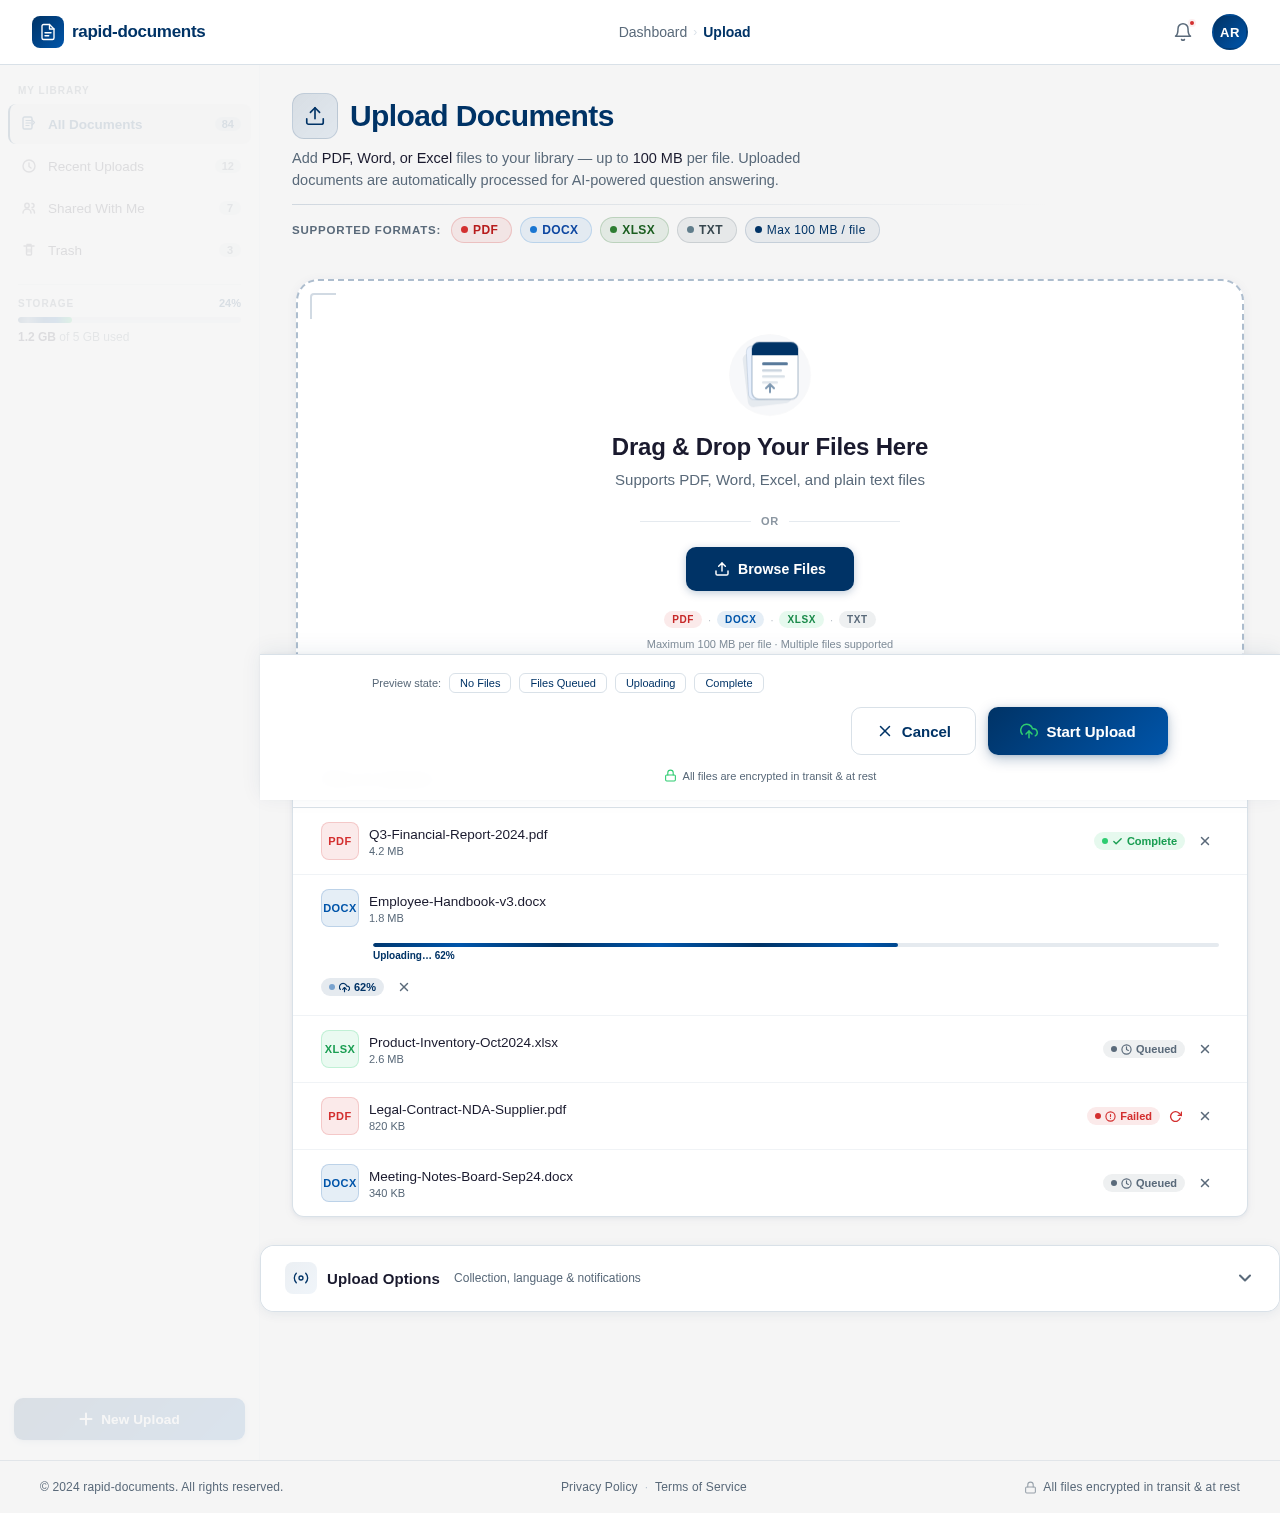
Task: Select the No Files preview state
Action: point(479,683)
